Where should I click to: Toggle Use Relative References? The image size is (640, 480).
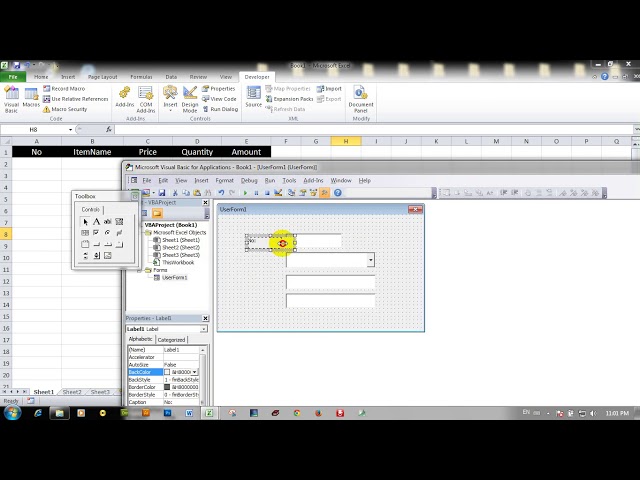76,99
